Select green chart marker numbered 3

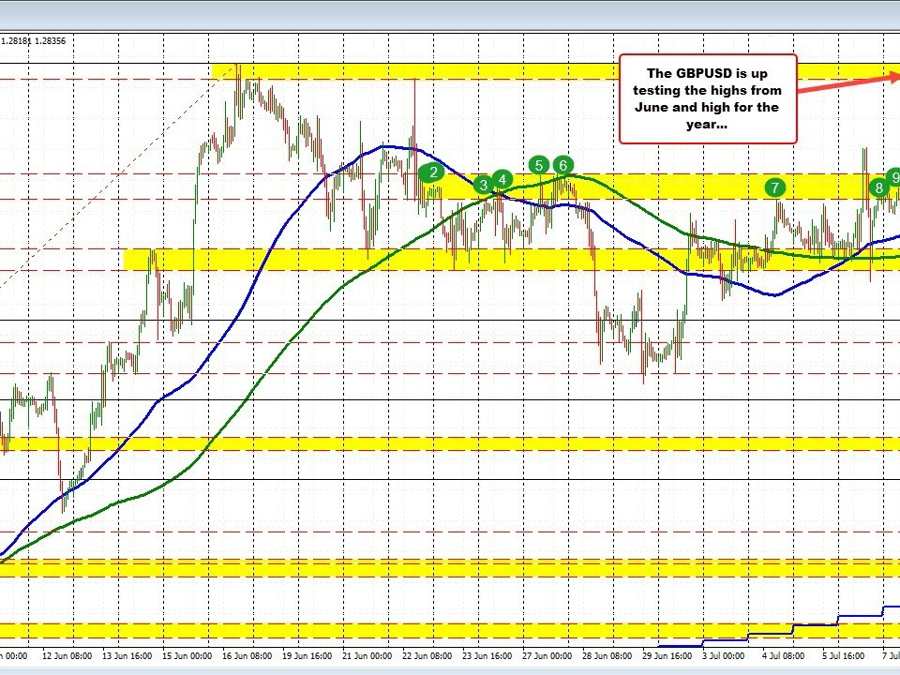484,185
